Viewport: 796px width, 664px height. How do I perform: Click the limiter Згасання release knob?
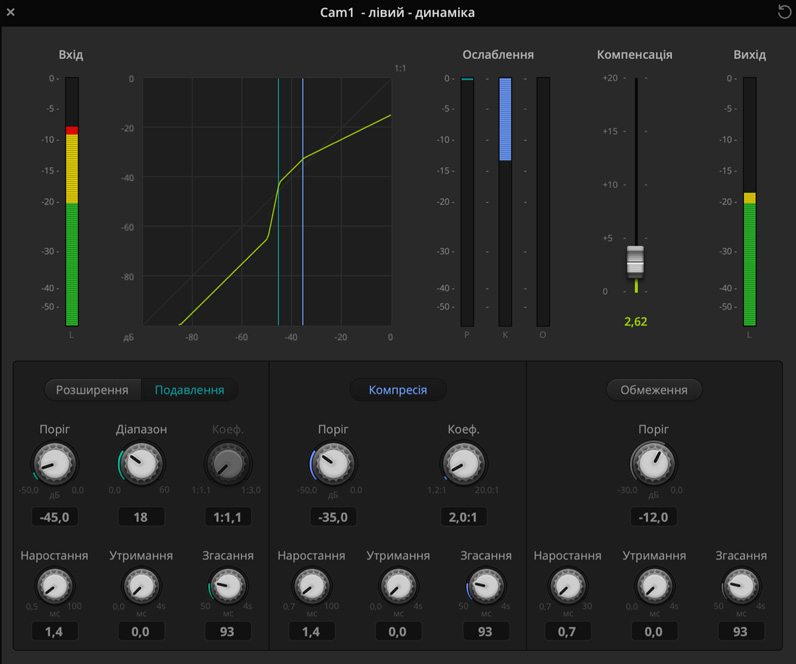[x=740, y=587]
